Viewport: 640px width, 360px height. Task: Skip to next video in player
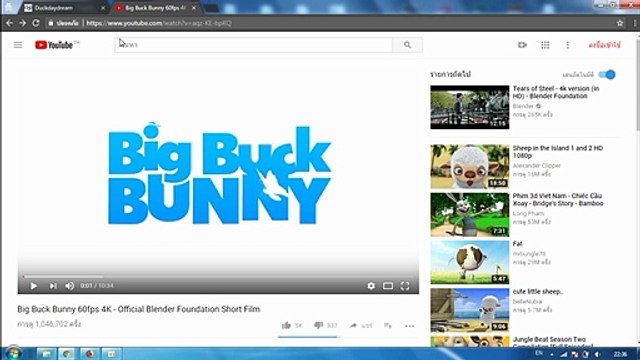pyautogui.click(x=53, y=286)
